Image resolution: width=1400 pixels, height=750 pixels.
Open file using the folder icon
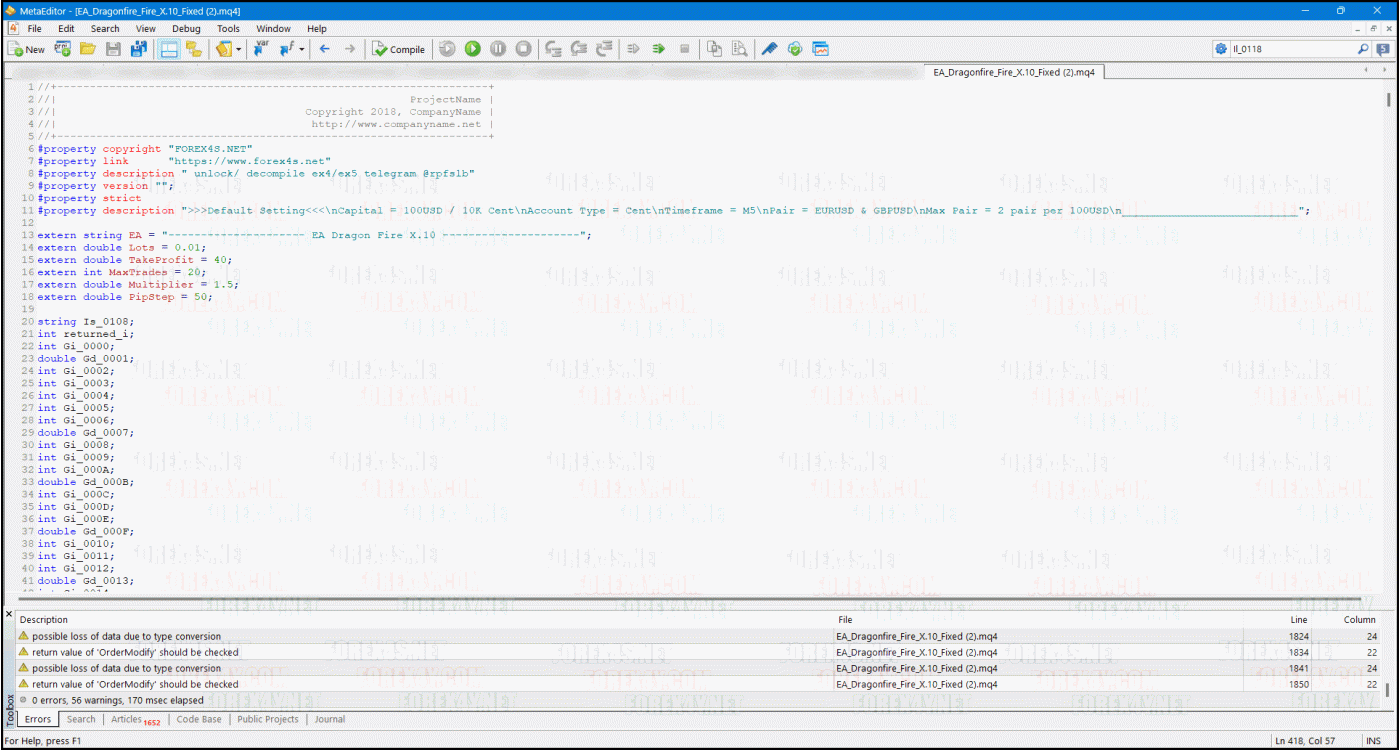pos(88,49)
